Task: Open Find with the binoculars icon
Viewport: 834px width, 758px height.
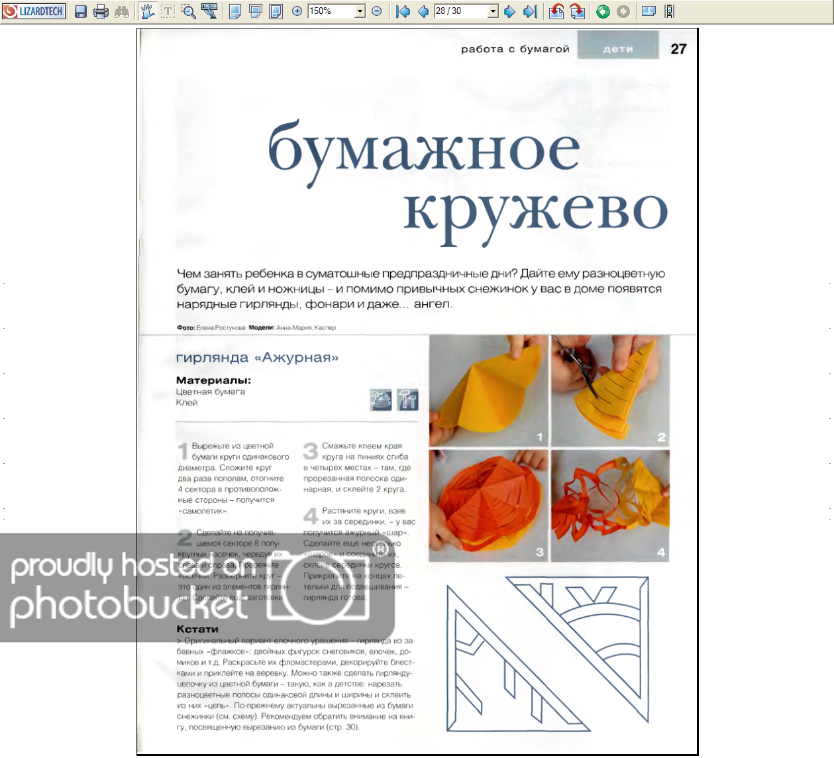Action: (122, 11)
